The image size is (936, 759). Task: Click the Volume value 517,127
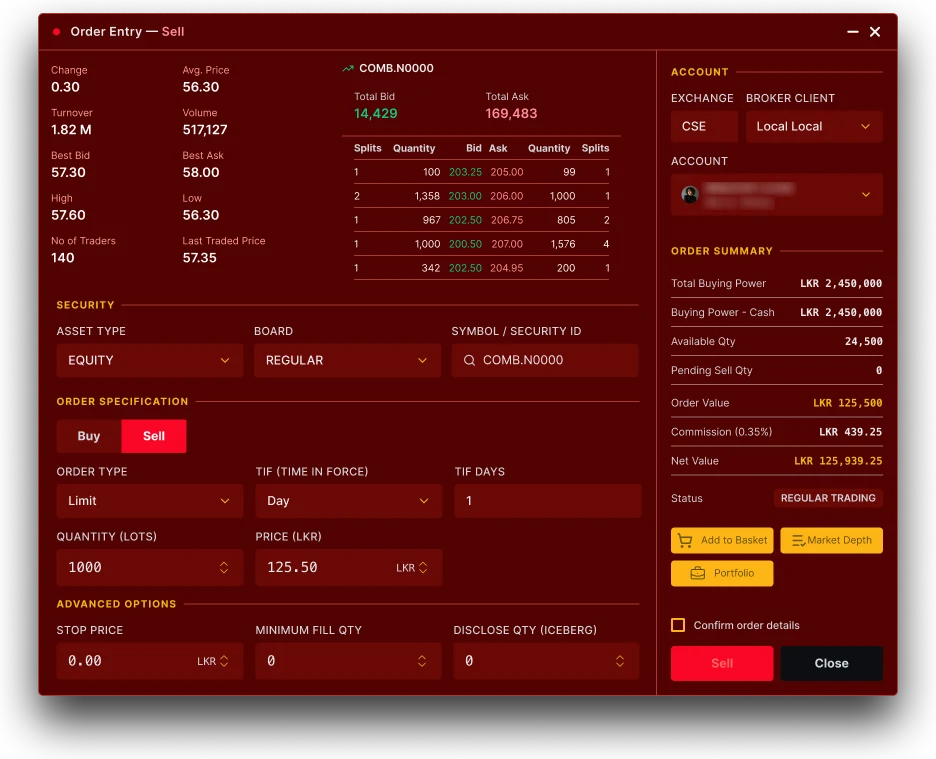205,130
